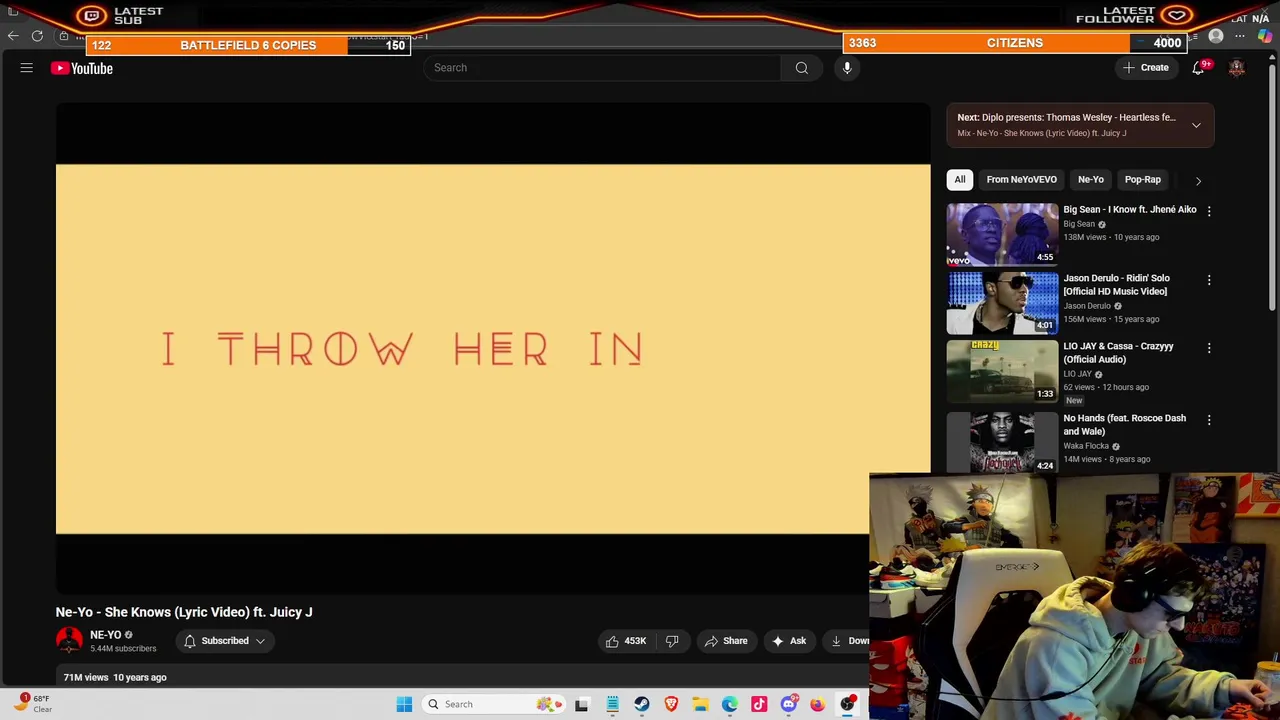Open more options for Jason Derulo video
Viewport: 1280px width, 720px height.
[1209, 280]
